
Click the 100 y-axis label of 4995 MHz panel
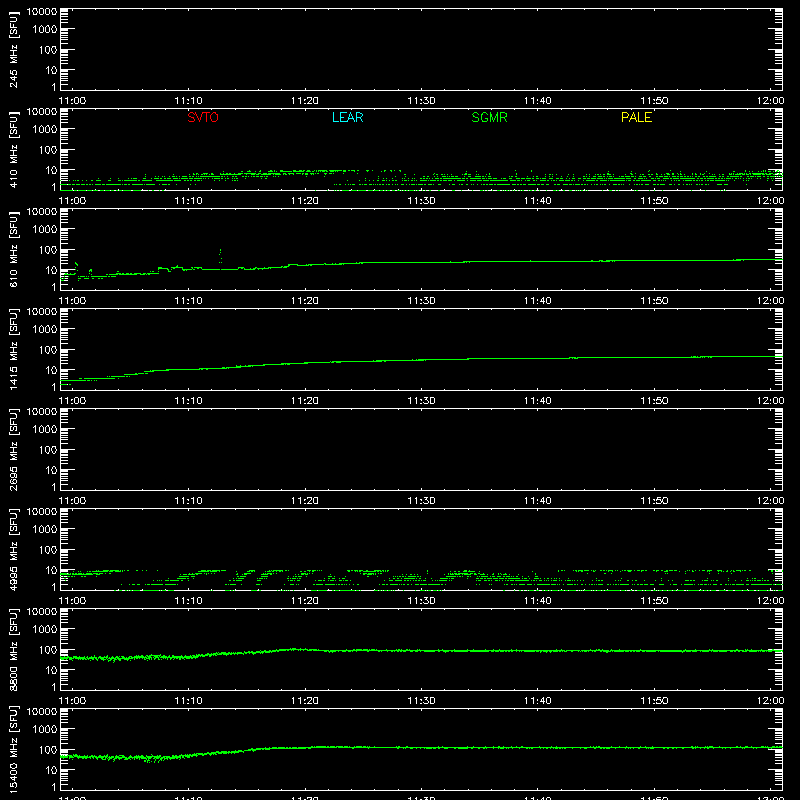pyautogui.click(x=48, y=550)
